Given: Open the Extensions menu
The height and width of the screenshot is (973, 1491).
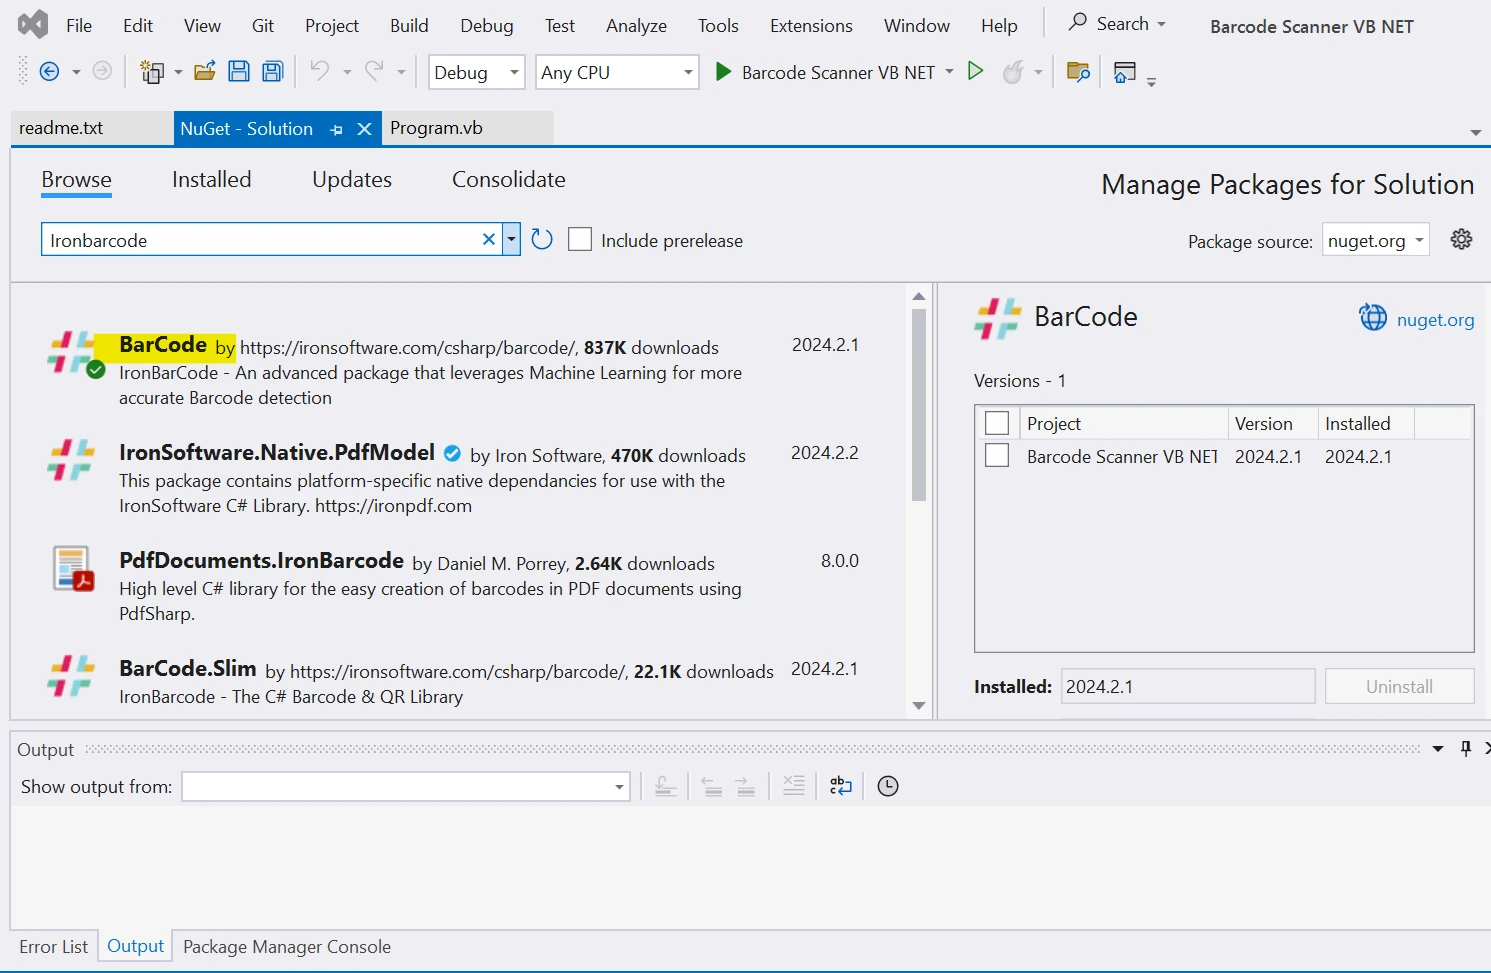Looking at the screenshot, I should [811, 26].
